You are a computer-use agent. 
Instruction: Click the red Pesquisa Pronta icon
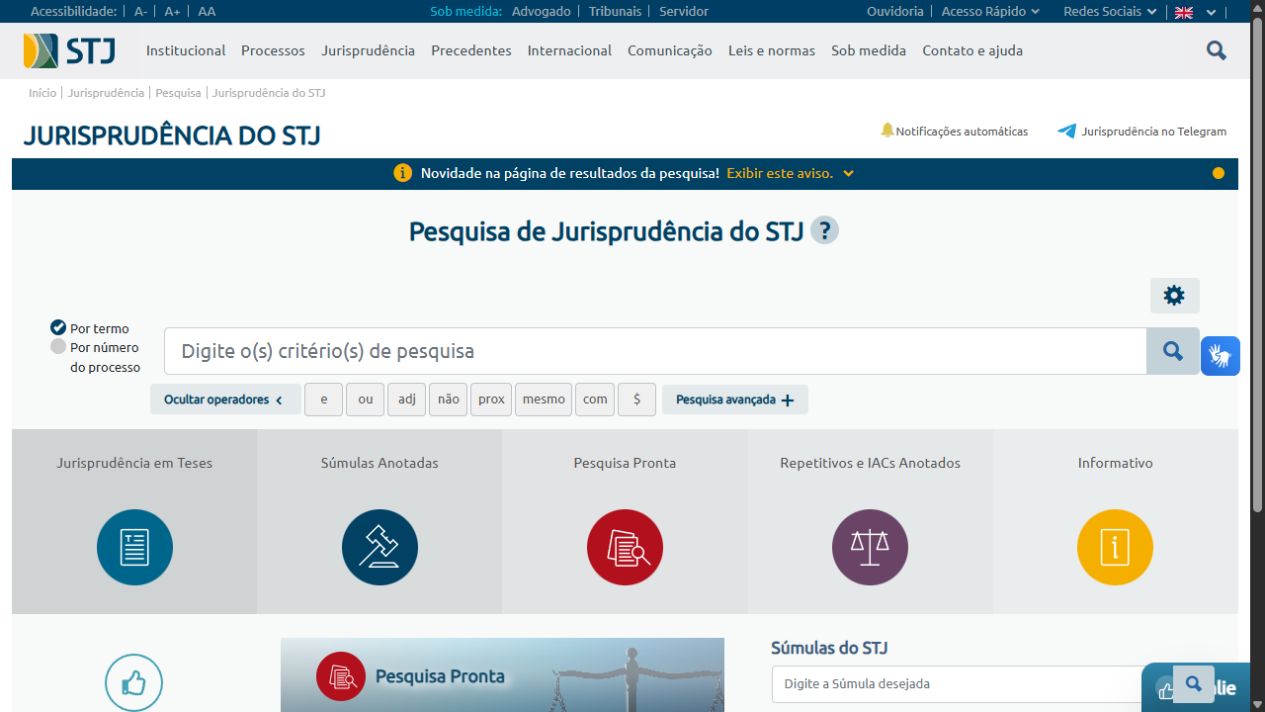pyautogui.click(x=625, y=547)
